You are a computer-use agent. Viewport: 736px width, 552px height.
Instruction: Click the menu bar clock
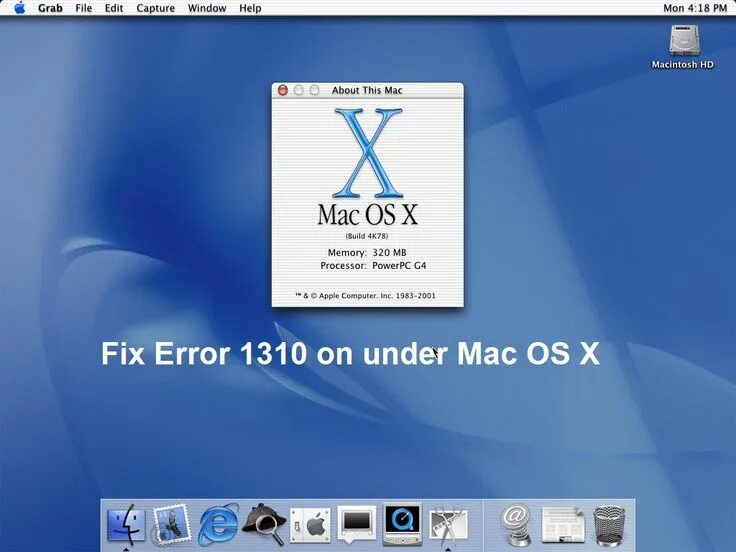point(695,8)
